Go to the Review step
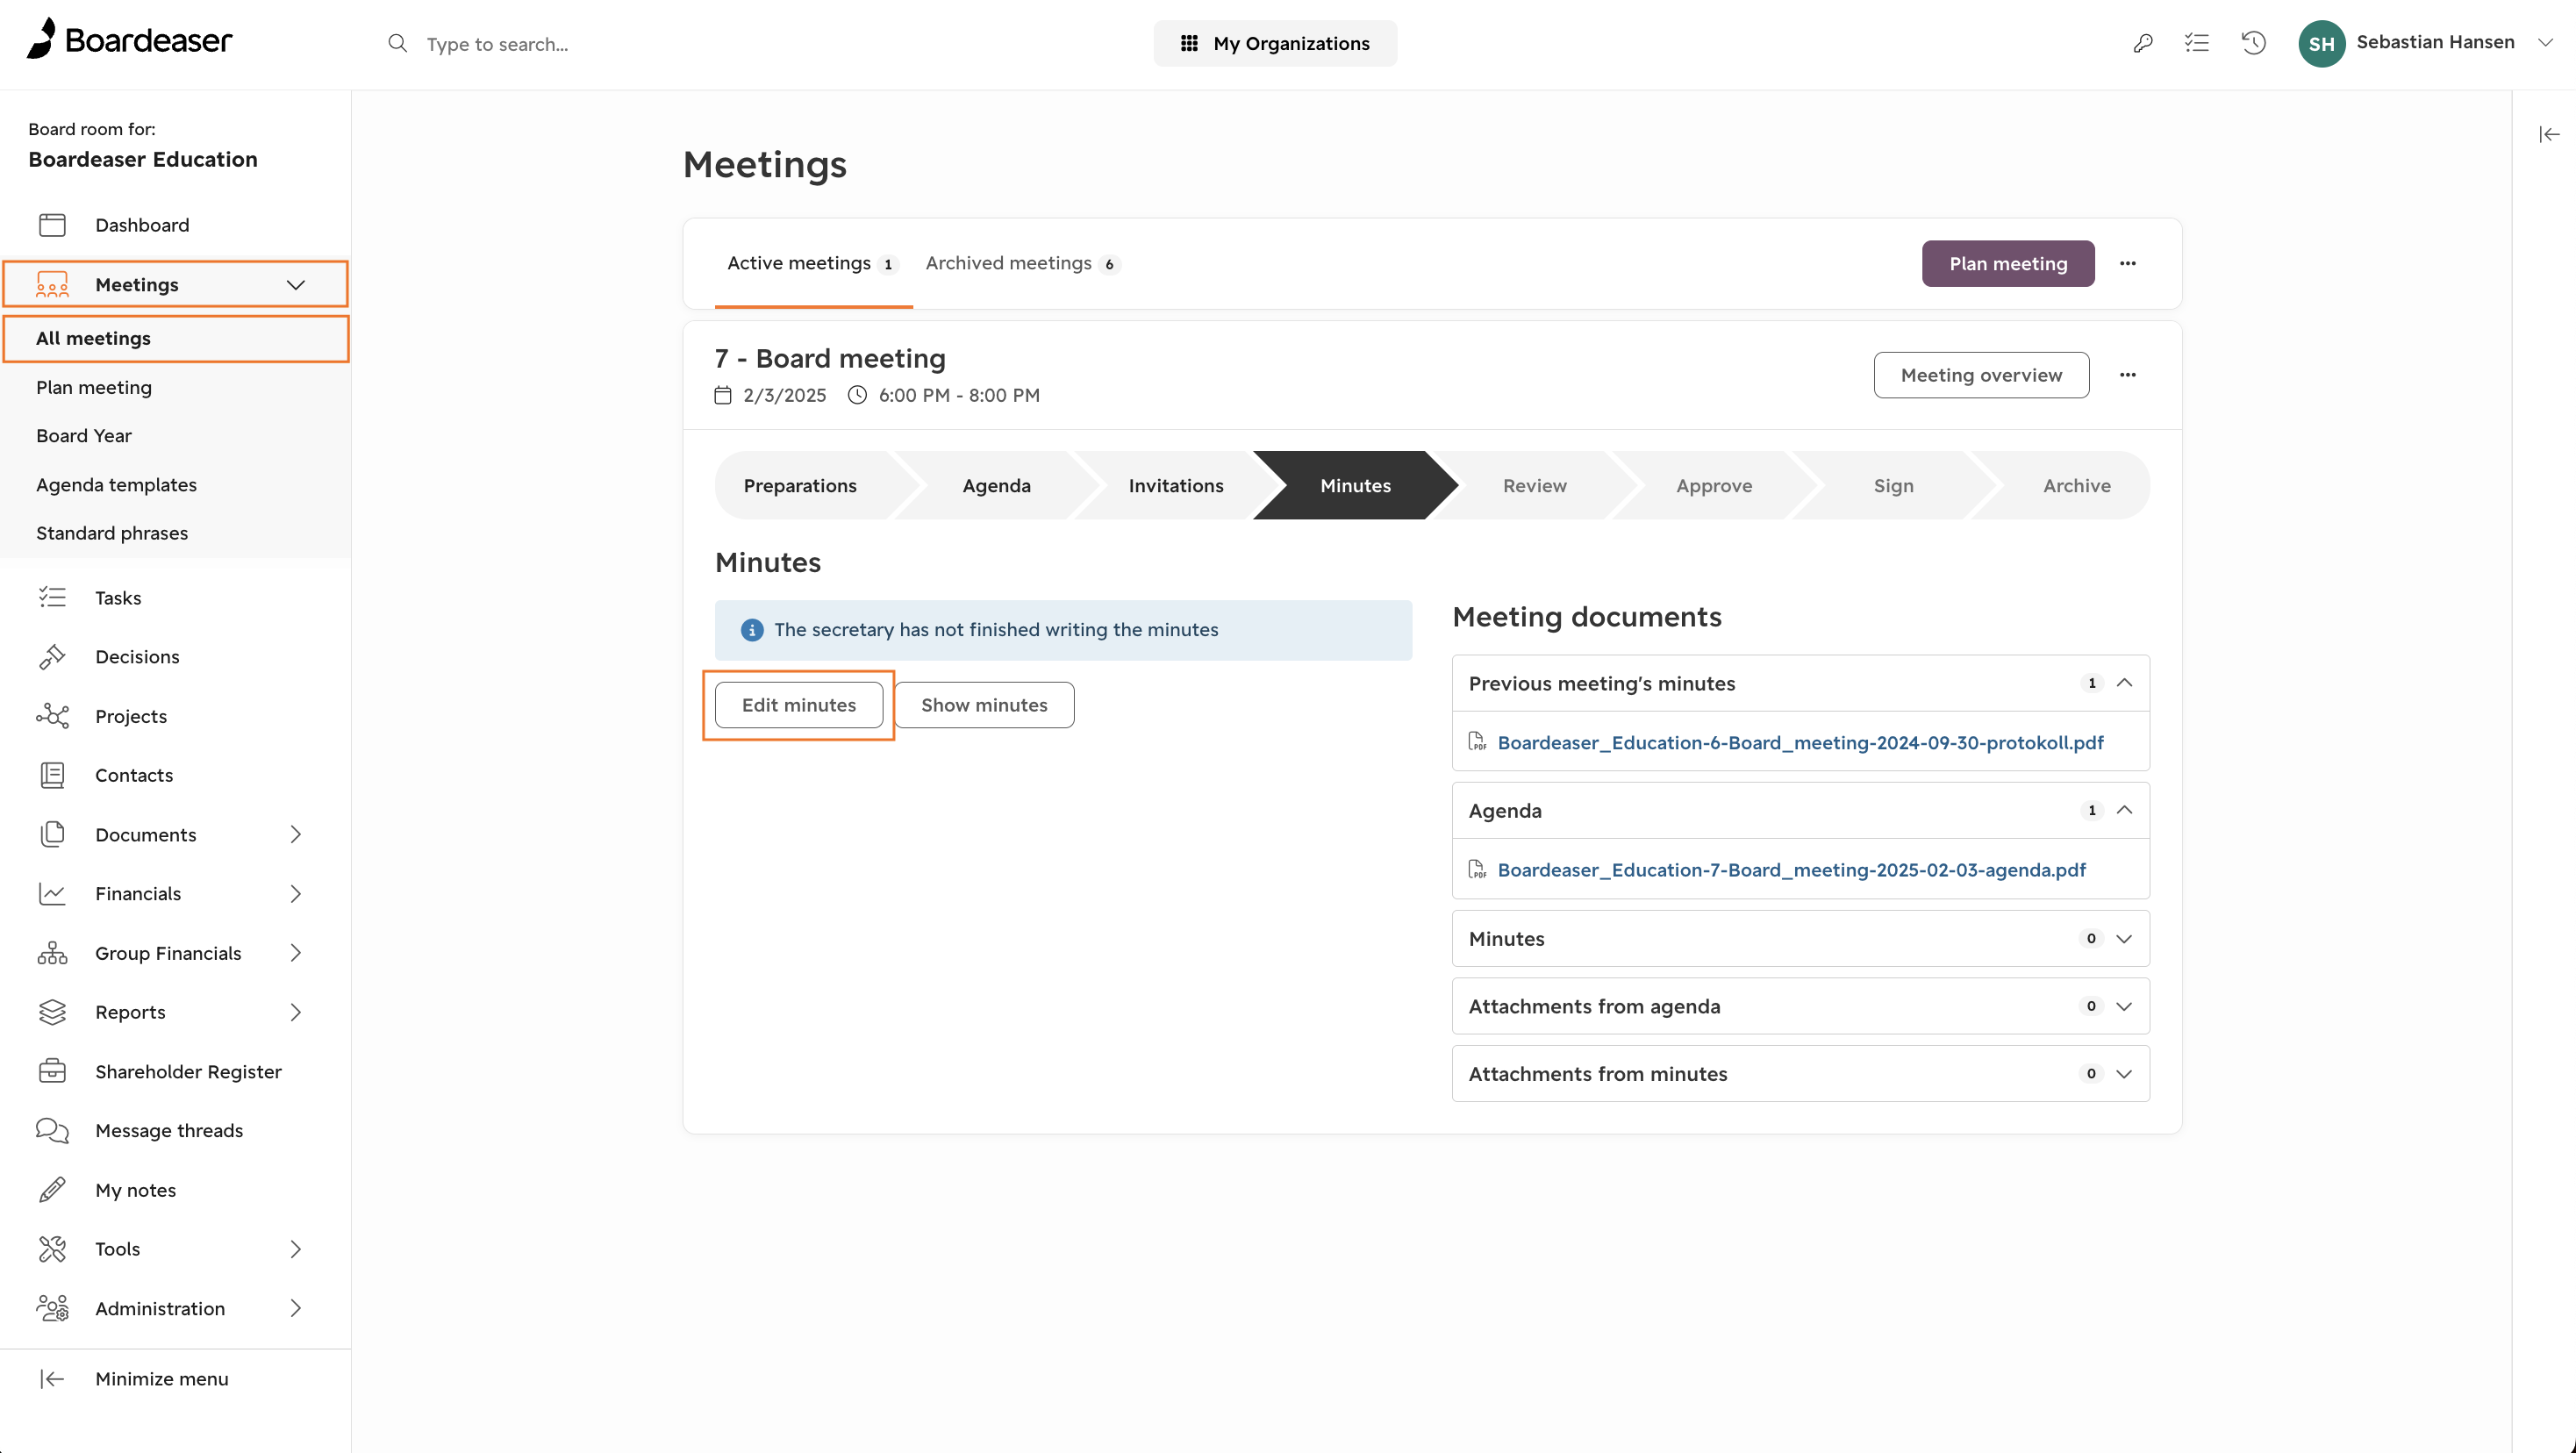2576x1453 pixels. (1534, 485)
